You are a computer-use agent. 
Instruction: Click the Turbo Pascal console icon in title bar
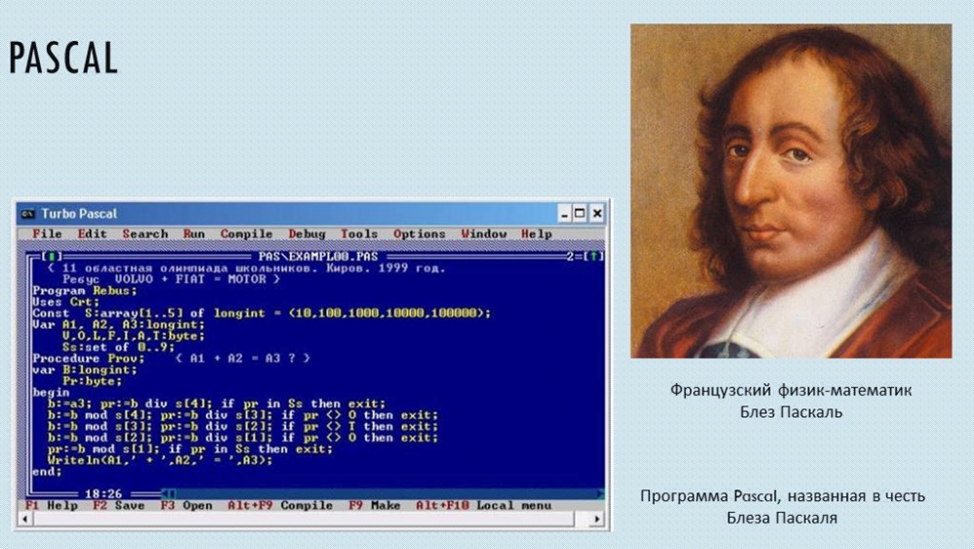pos(27,214)
